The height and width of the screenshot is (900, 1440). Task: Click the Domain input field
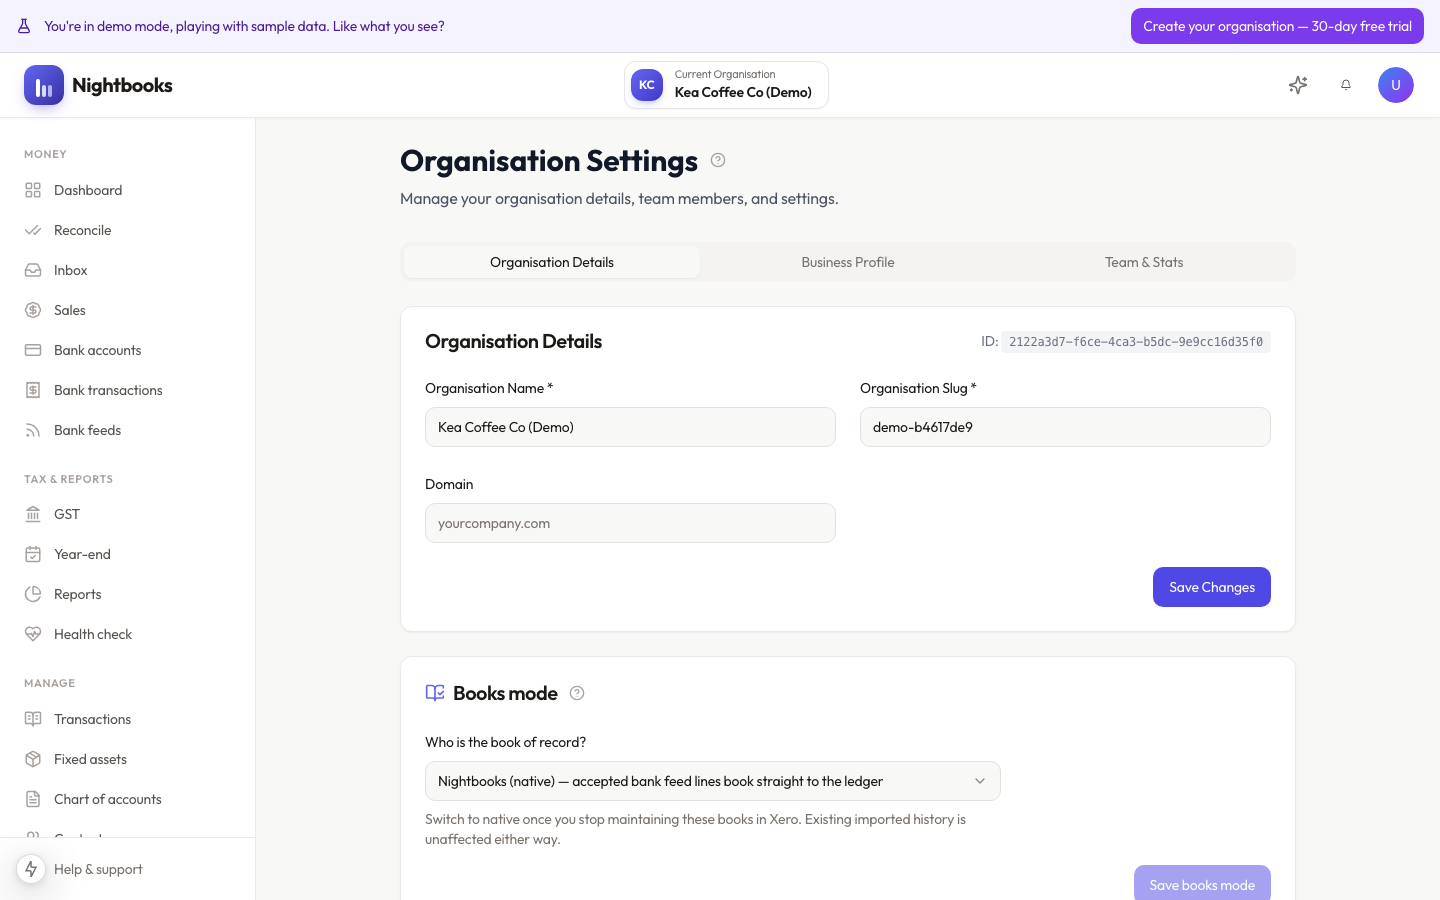click(x=630, y=523)
